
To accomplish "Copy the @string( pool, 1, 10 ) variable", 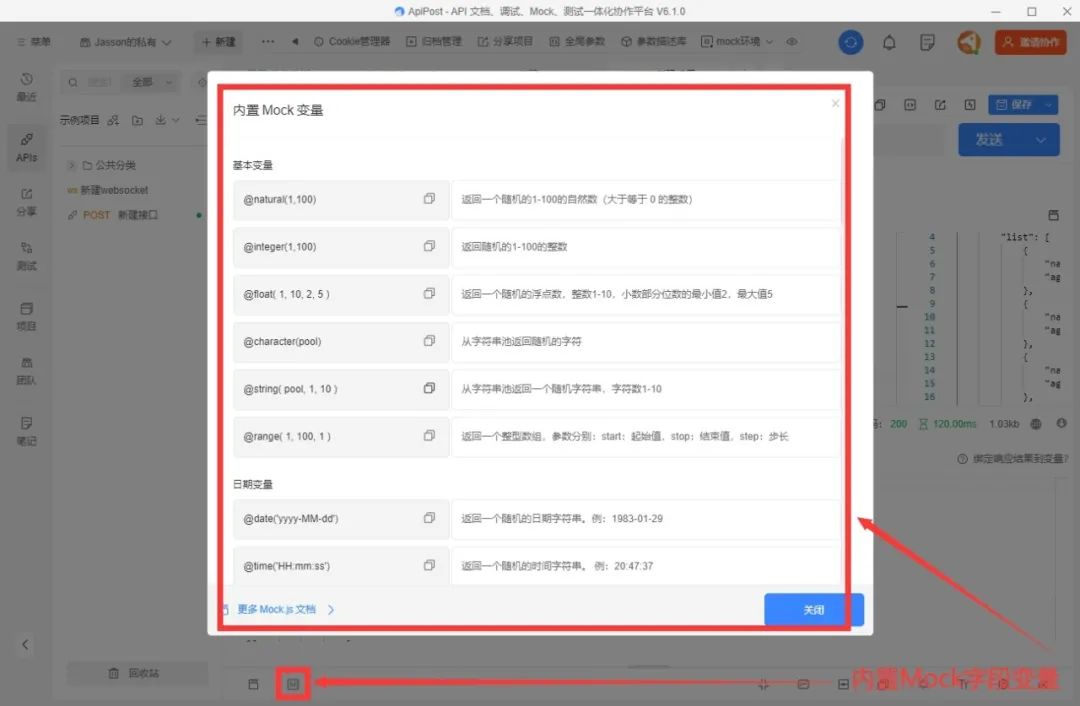I will pos(429,388).
